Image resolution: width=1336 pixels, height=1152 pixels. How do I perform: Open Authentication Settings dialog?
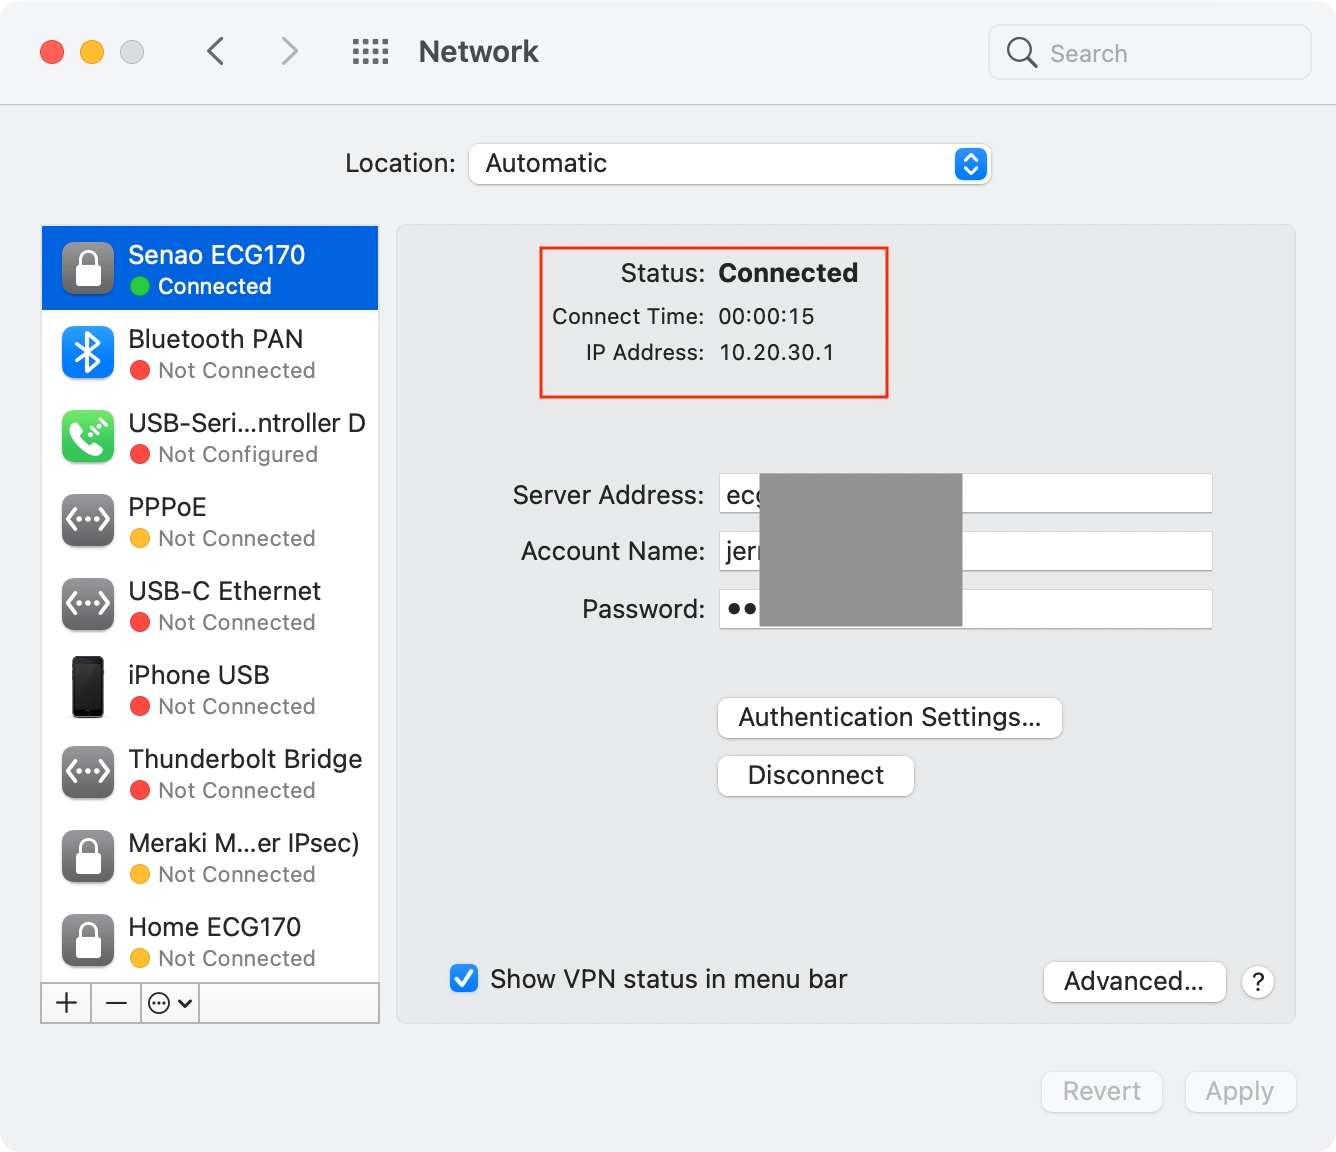pos(889,718)
